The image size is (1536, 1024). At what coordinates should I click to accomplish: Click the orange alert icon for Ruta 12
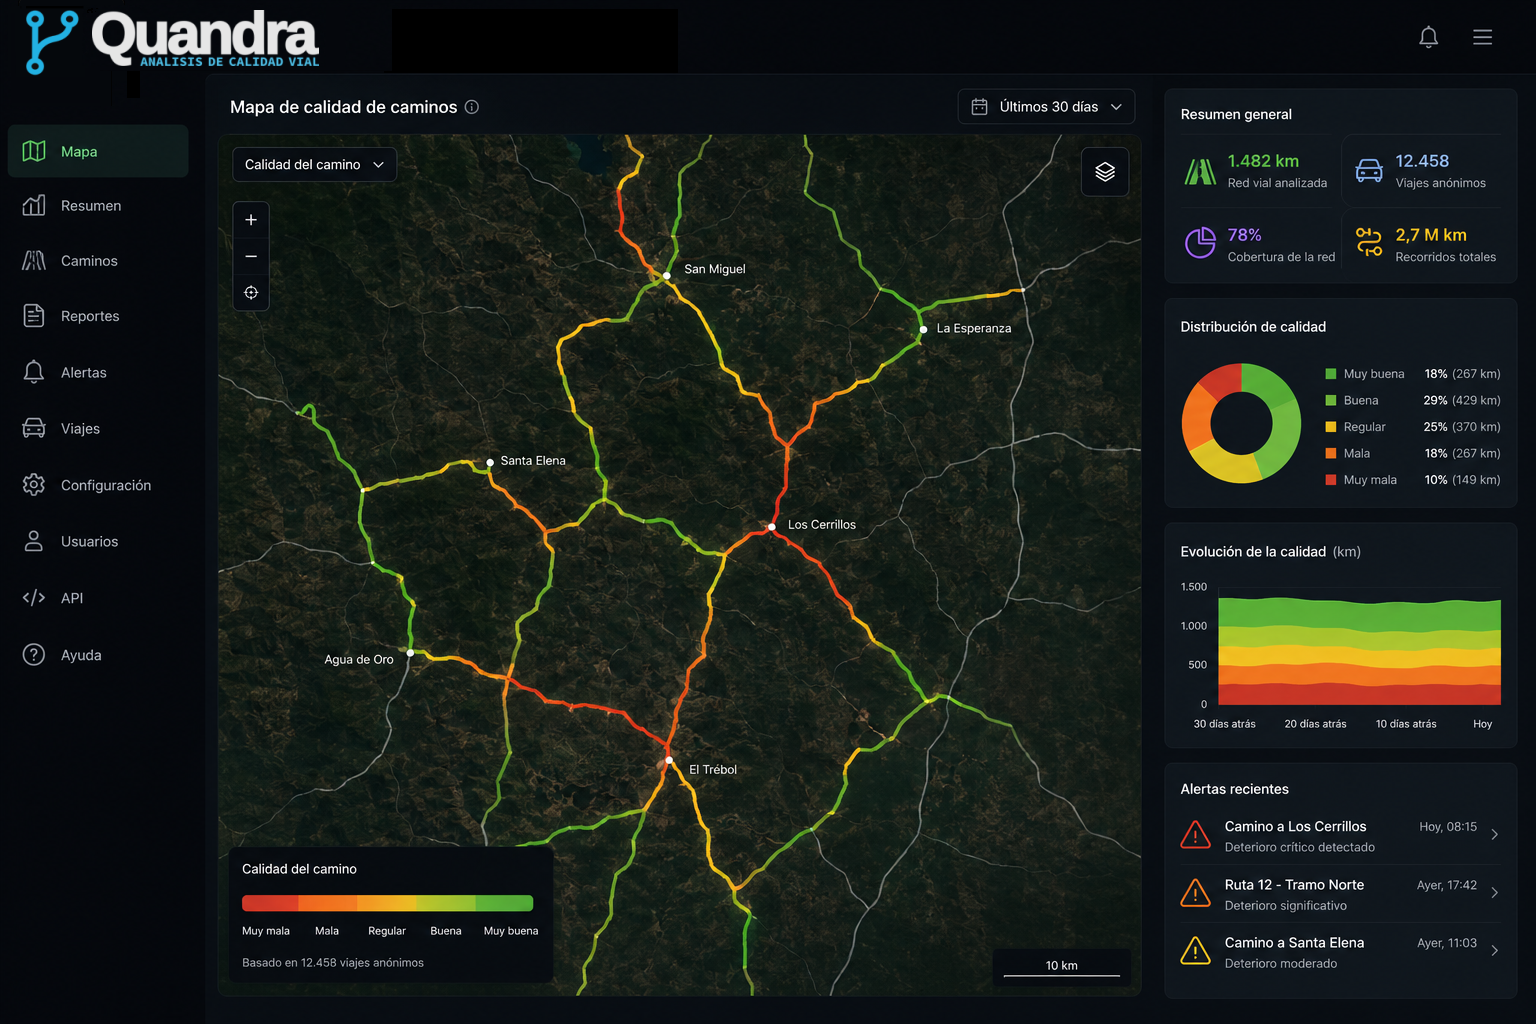(1195, 892)
